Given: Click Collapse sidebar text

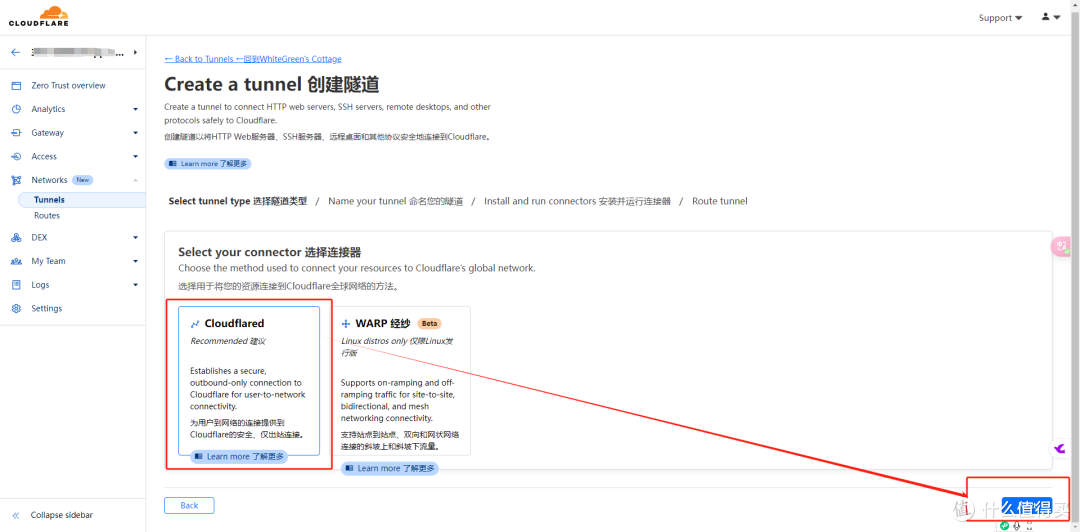Looking at the screenshot, I should [x=62, y=515].
